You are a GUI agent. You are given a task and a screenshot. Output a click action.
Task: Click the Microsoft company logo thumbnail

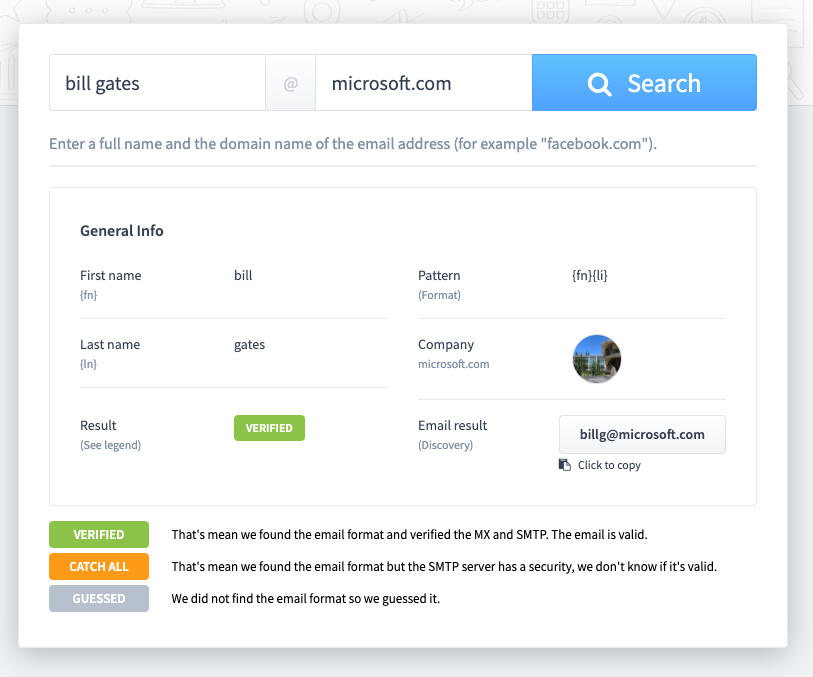(x=597, y=359)
